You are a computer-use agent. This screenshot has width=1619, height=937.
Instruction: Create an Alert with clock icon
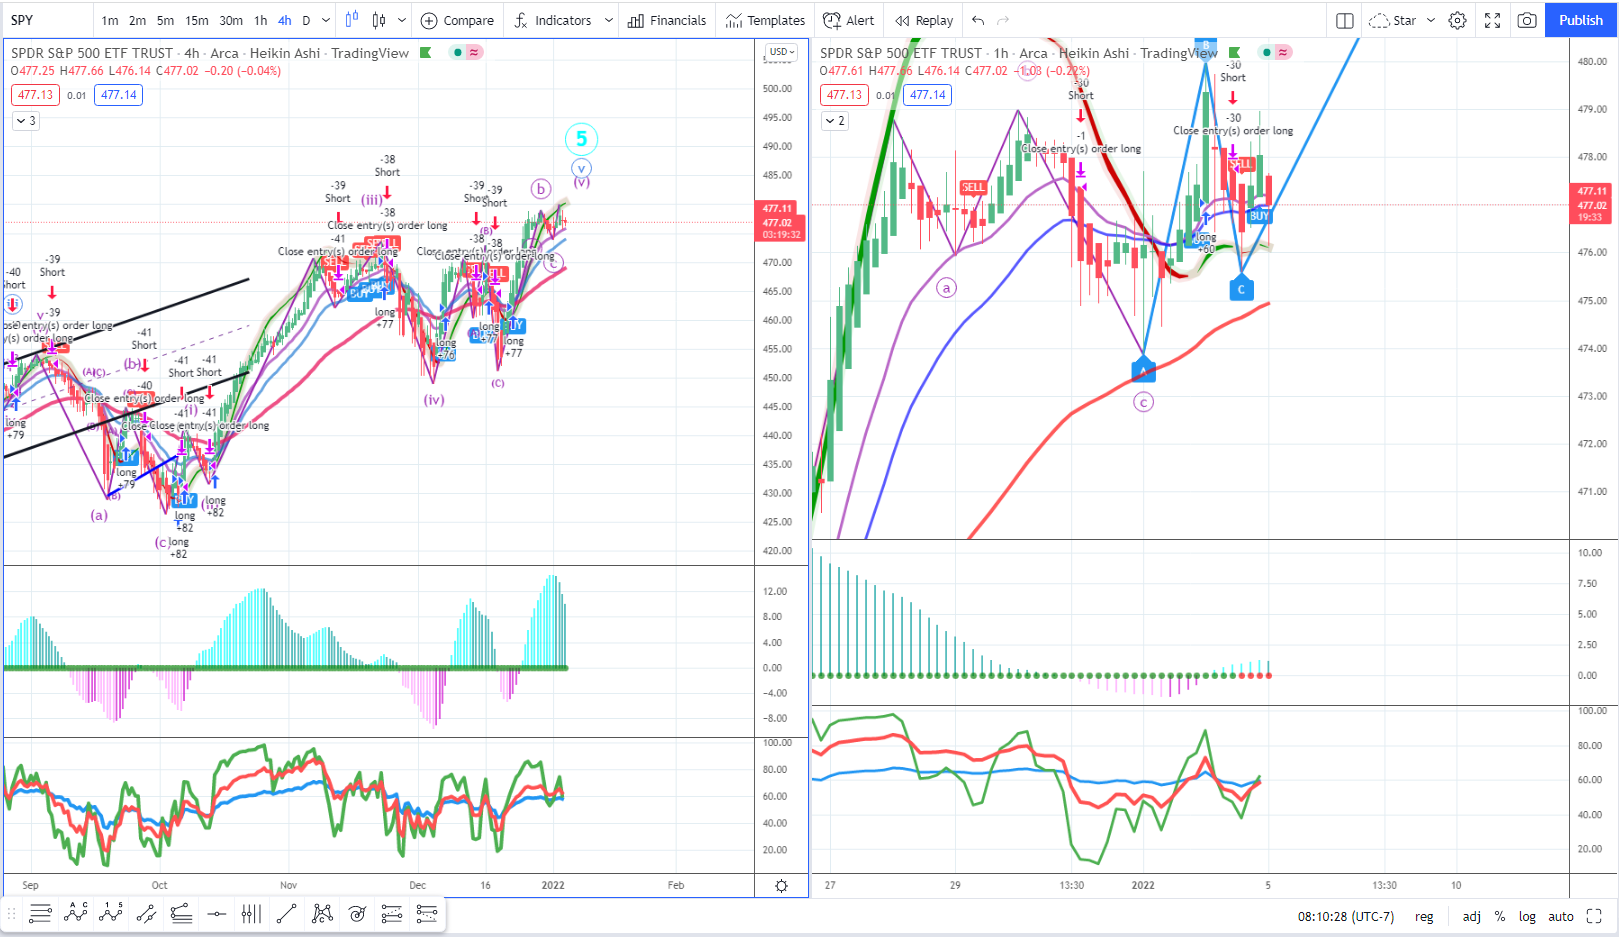[x=848, y=20]
